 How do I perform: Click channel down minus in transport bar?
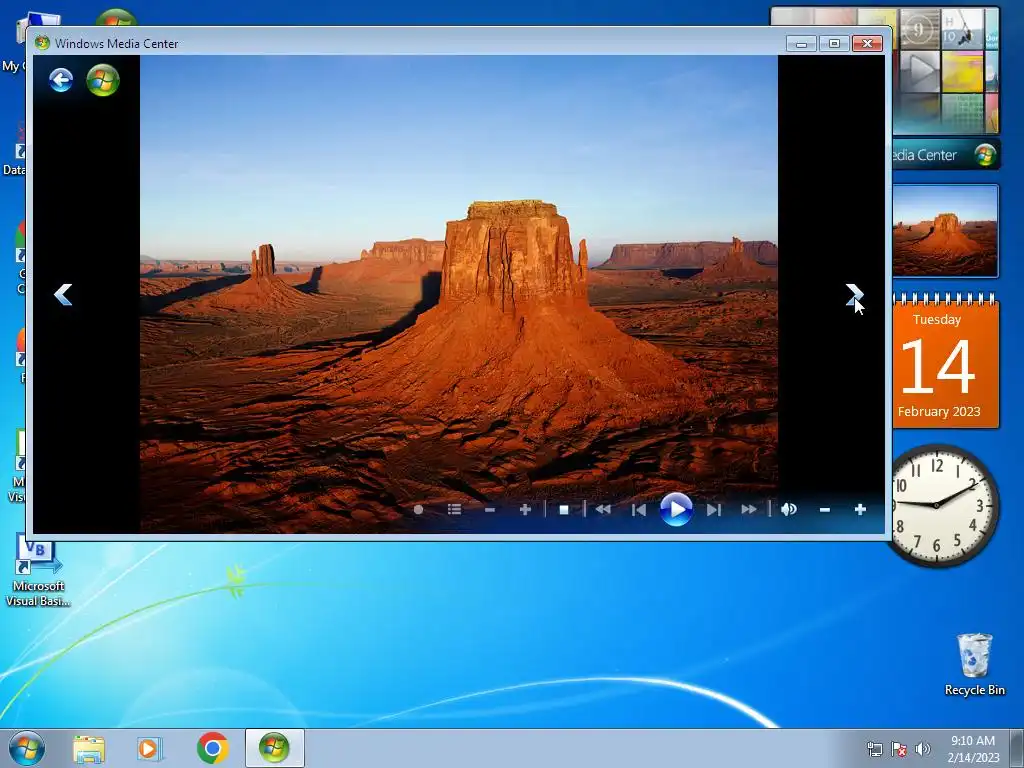tap(490, 509)
